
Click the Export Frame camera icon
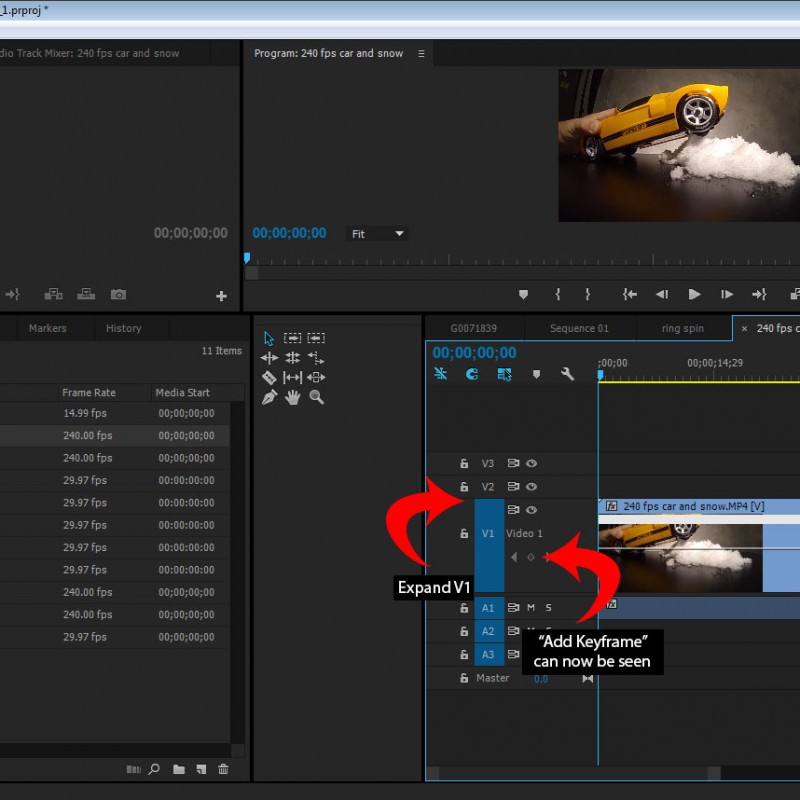tap(118, 295)
